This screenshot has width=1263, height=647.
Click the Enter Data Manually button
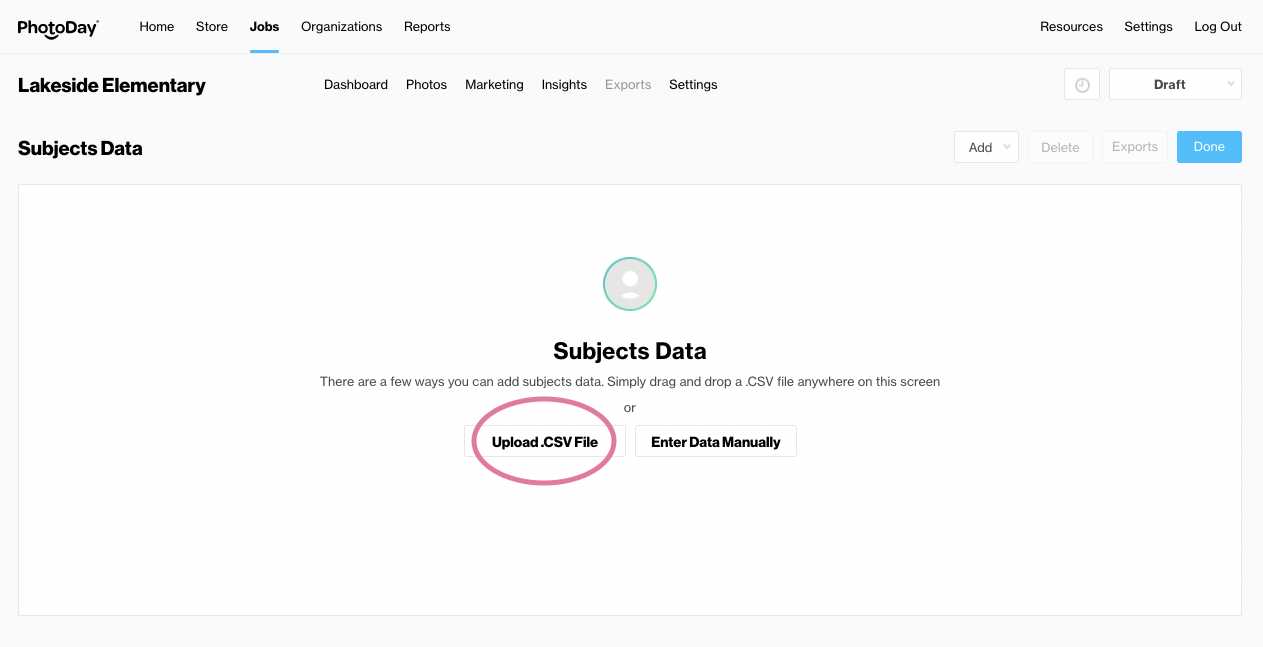coord(716,442)
